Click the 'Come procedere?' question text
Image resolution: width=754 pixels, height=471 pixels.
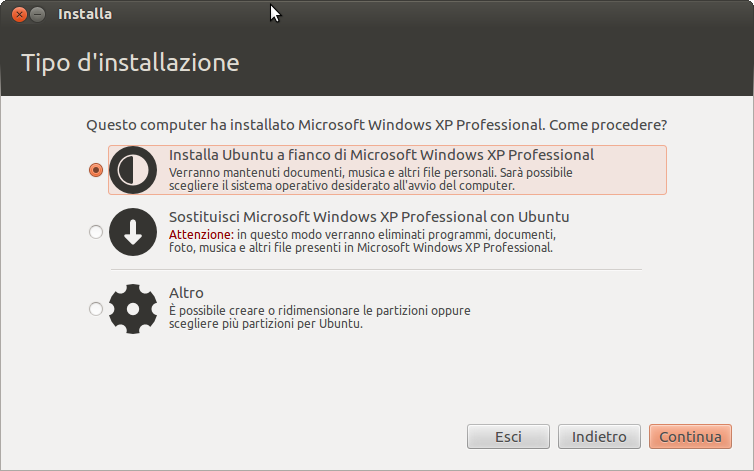point(608,125)
